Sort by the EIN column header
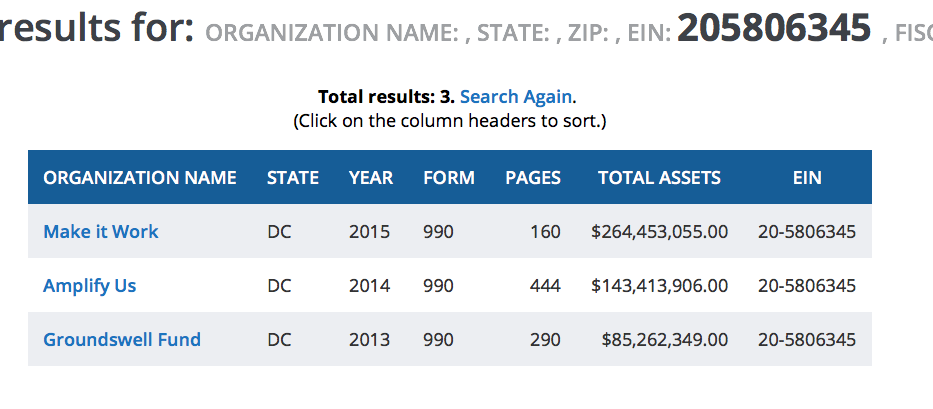The height and width of the screenshot is (409, 933). coord(807,178)
